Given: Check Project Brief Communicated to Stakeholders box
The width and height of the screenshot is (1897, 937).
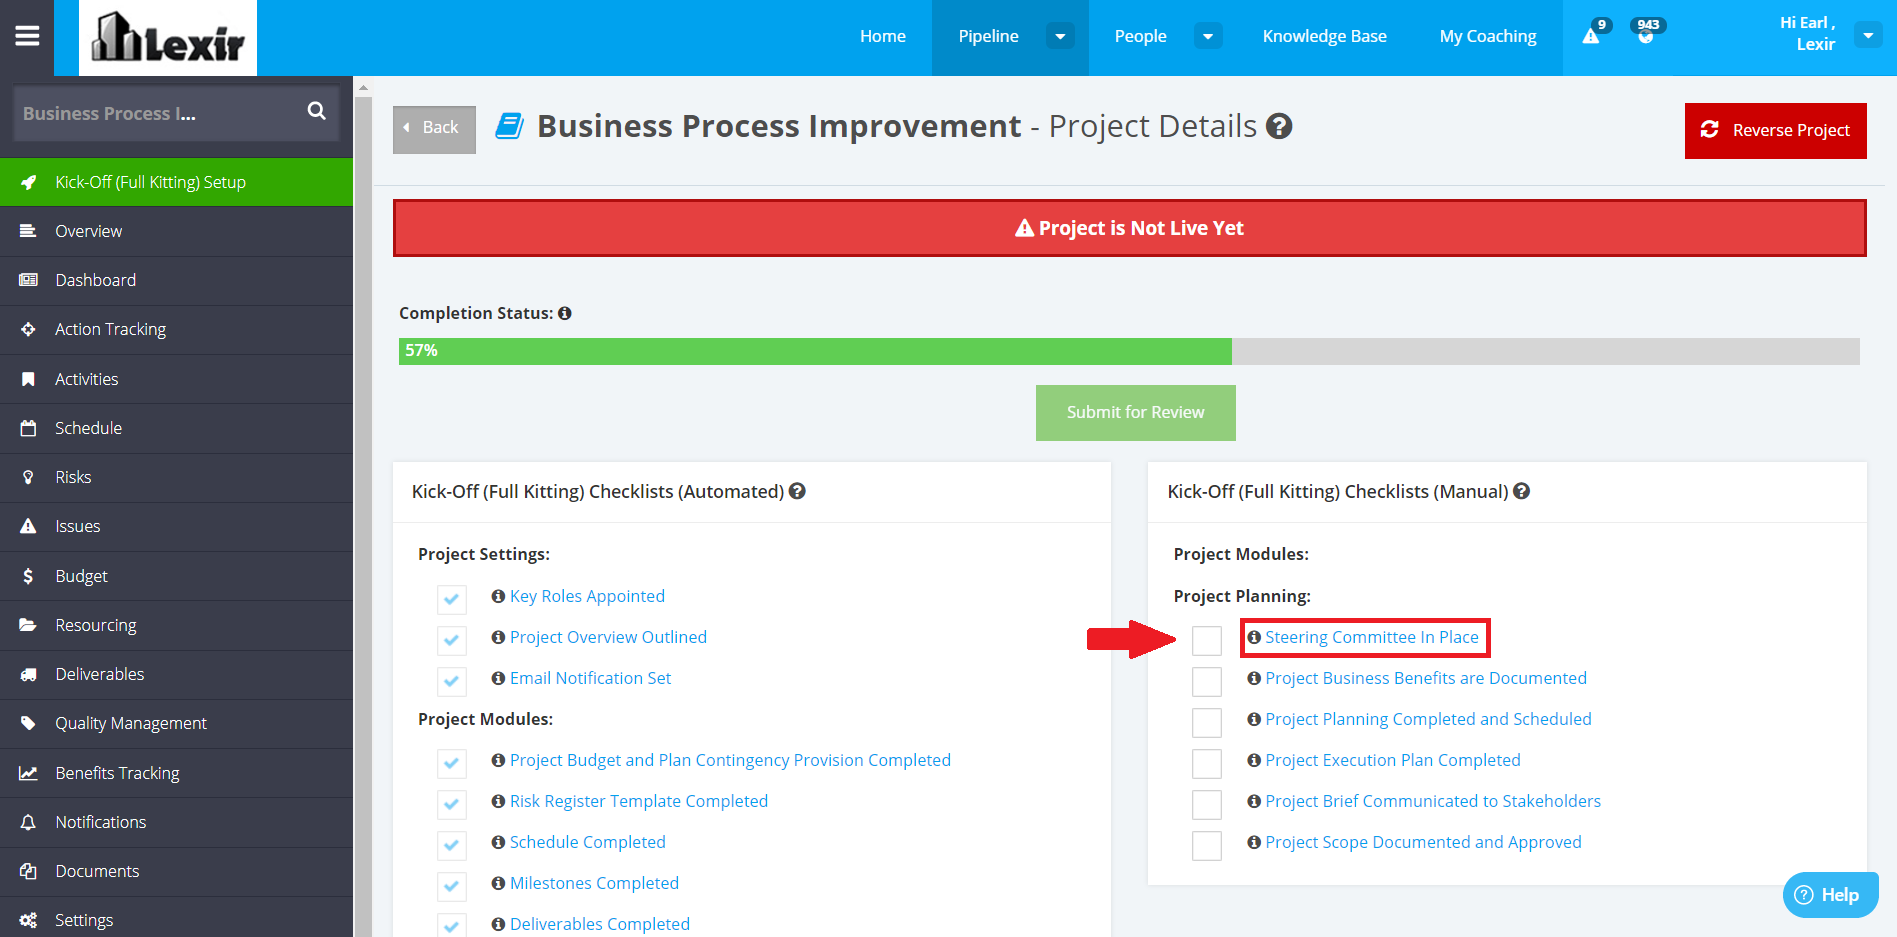Looking at the screenshot, I should (1207, 804).
